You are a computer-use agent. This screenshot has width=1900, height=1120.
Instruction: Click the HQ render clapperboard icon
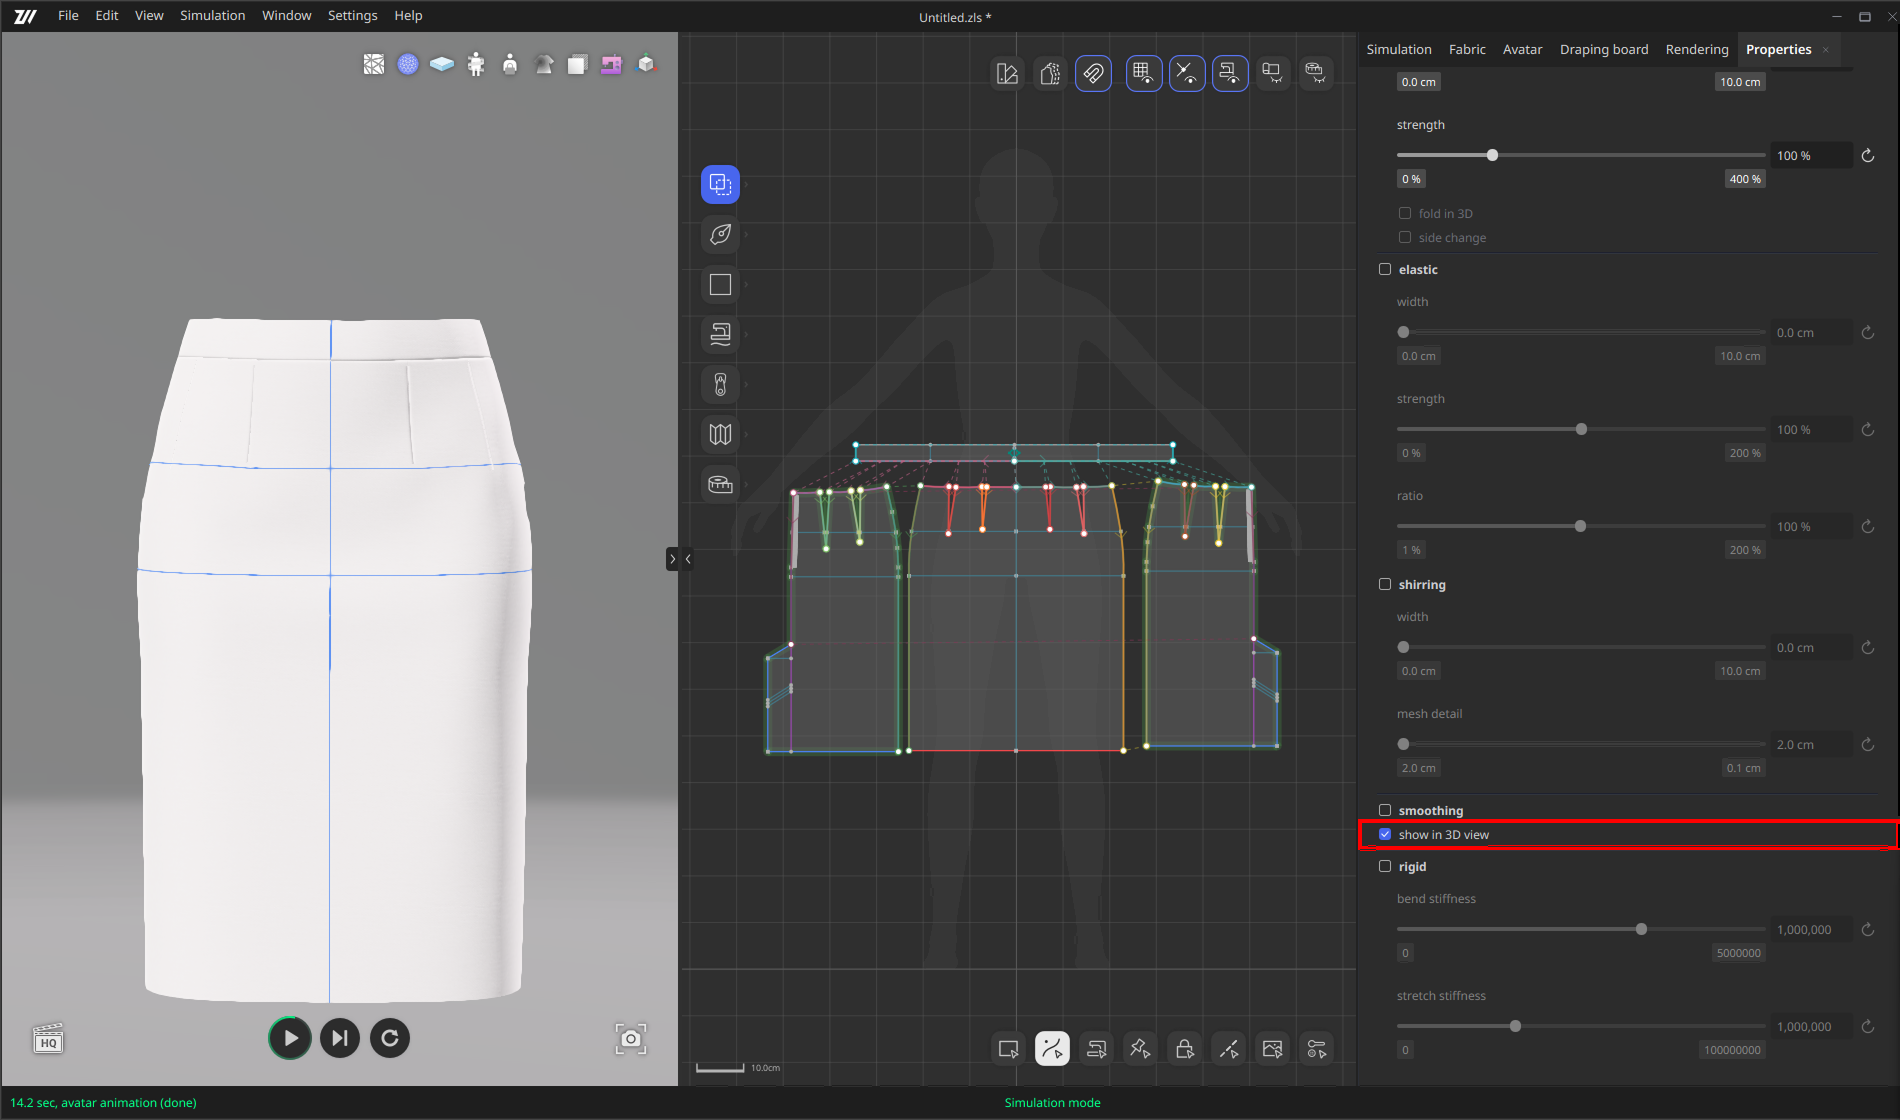point(48,1039)
